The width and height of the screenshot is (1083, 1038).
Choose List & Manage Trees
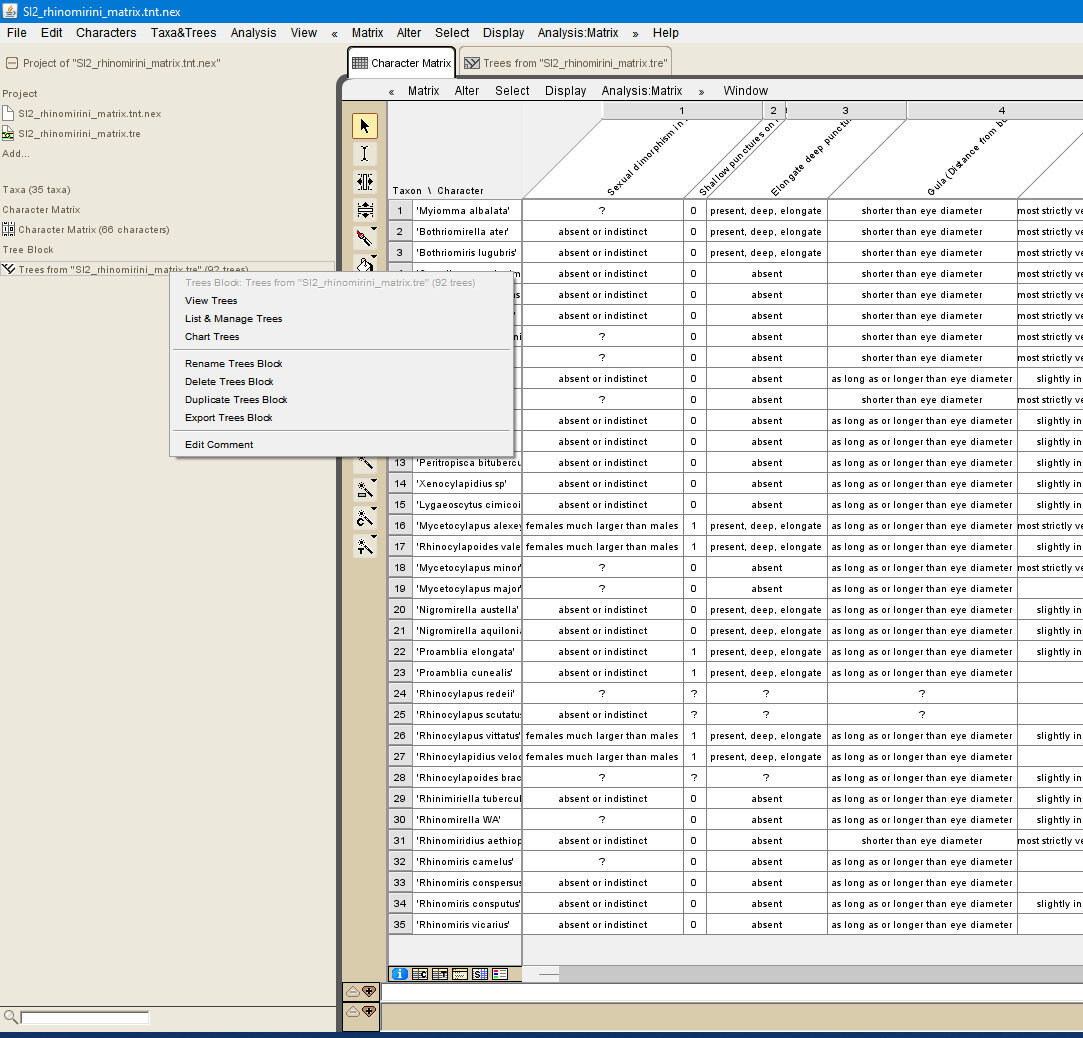[x=233, y=318]
